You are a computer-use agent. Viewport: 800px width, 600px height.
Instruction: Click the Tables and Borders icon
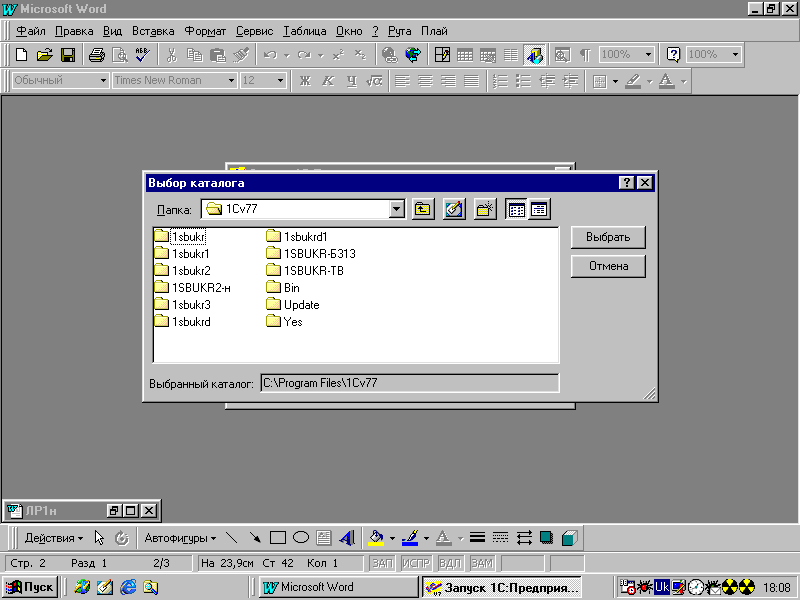(442, 55)
